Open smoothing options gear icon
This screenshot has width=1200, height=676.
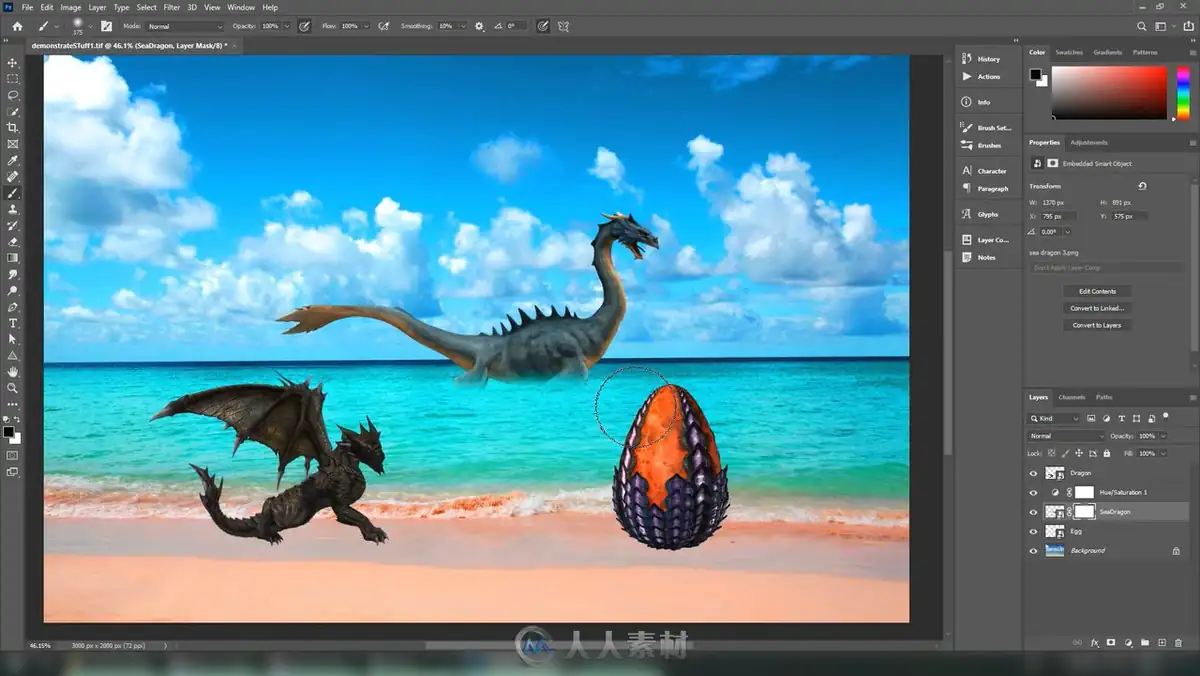pos(479,26)
